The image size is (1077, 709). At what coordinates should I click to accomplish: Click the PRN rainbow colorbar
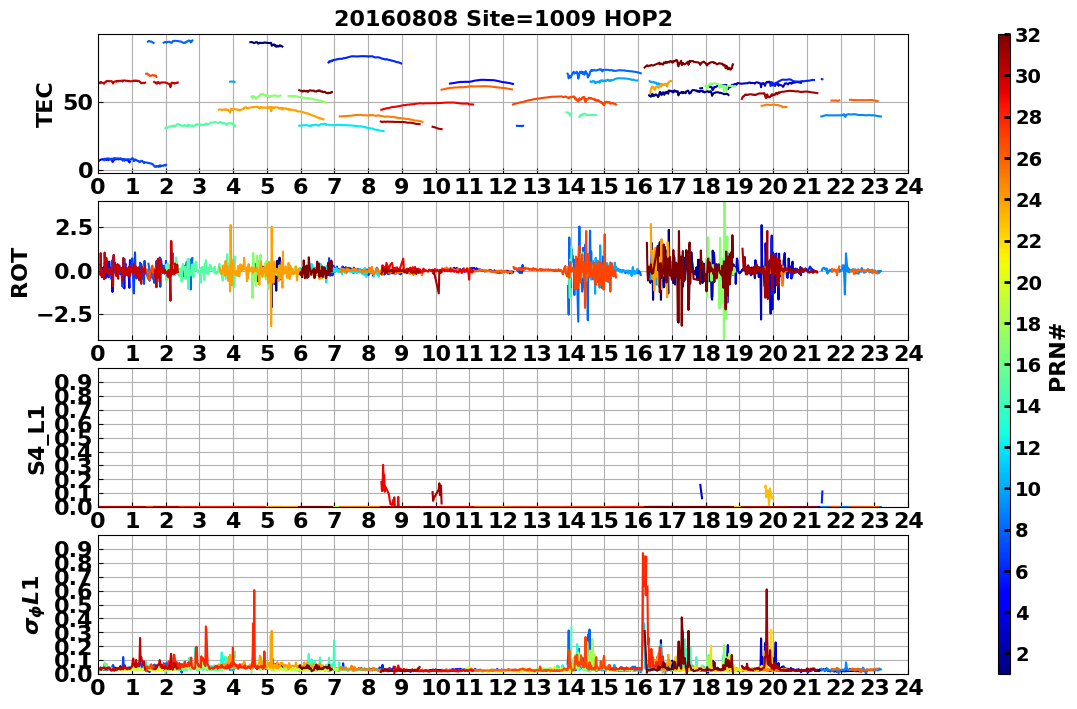[1004, 354]
